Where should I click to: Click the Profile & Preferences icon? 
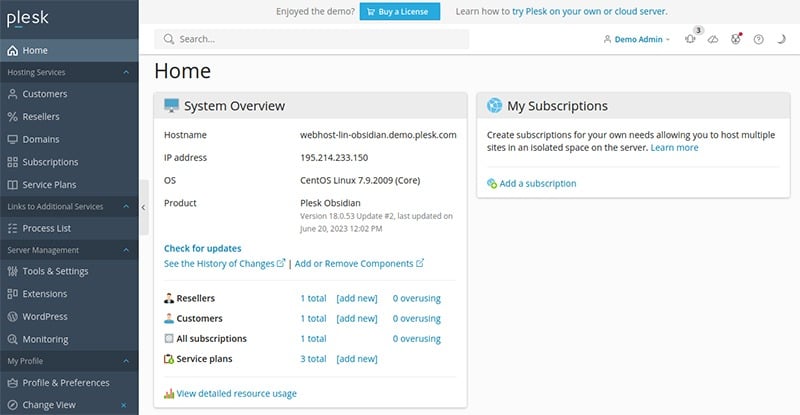(12, 382)
